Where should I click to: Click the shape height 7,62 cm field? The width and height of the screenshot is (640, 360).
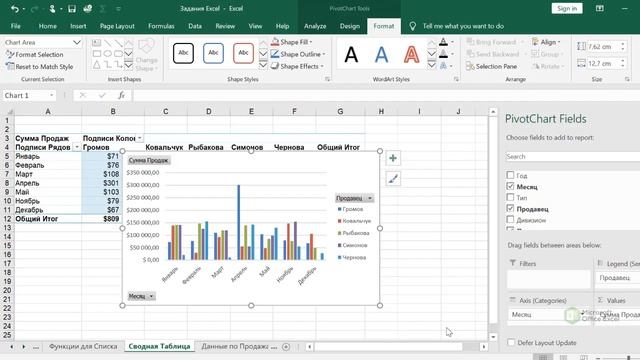click(603, 47)
